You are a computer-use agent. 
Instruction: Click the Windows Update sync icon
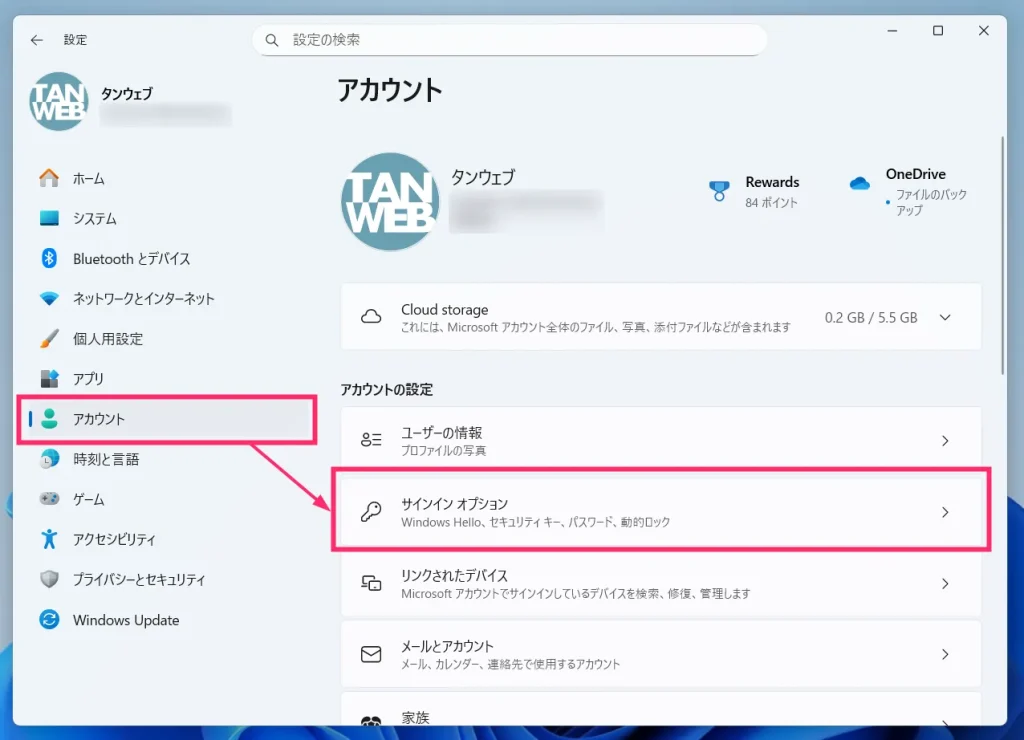point(49,619)
